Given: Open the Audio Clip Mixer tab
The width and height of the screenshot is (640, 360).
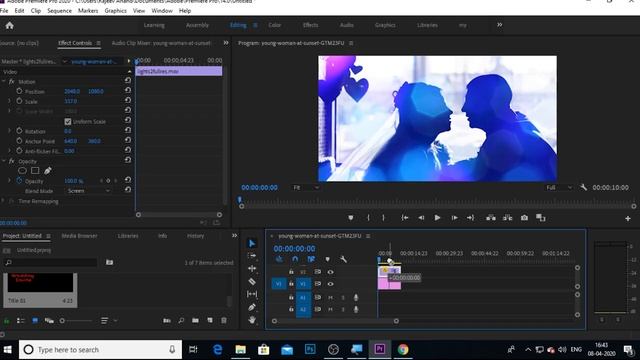Looking at the screenshot, I should pyautogui.click(x=161, y=43).
